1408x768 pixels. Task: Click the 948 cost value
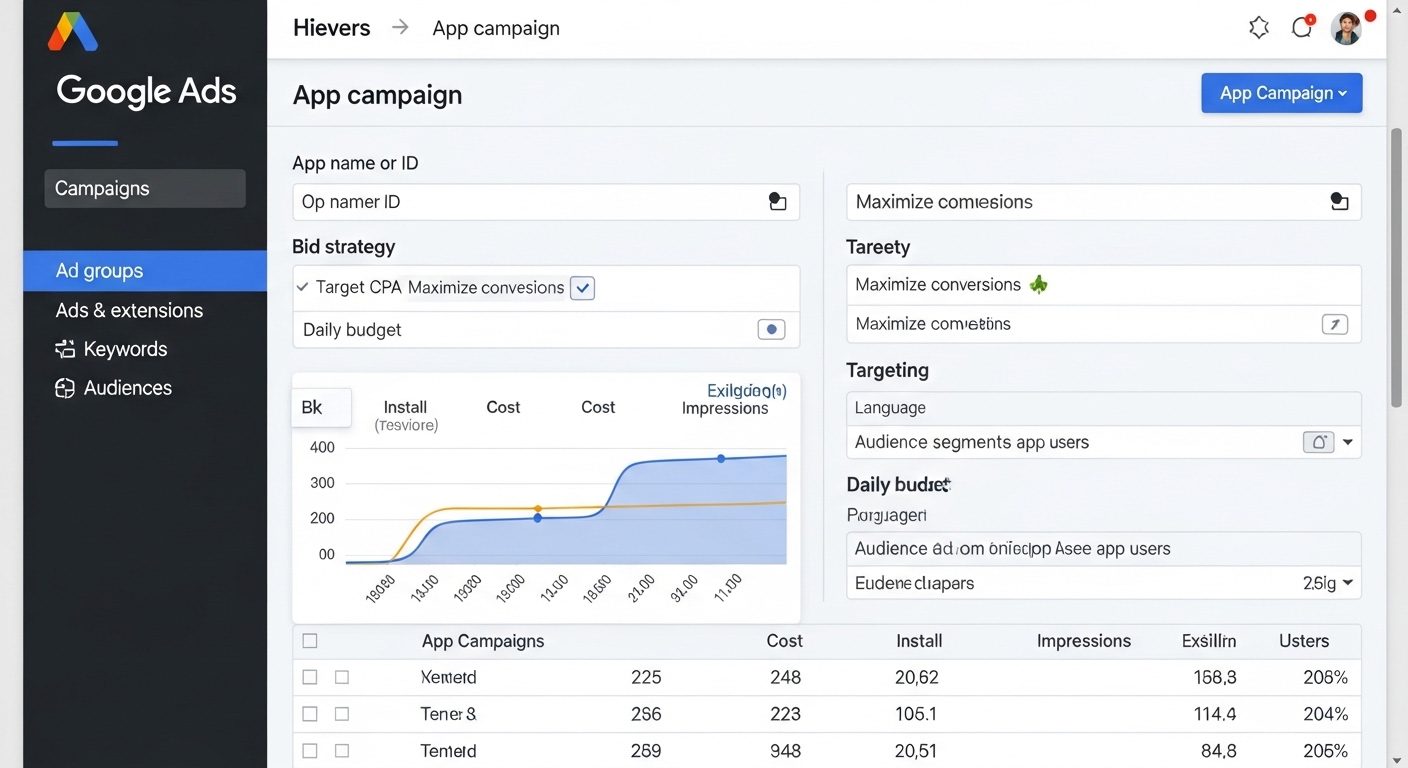(x=786, y=751)
